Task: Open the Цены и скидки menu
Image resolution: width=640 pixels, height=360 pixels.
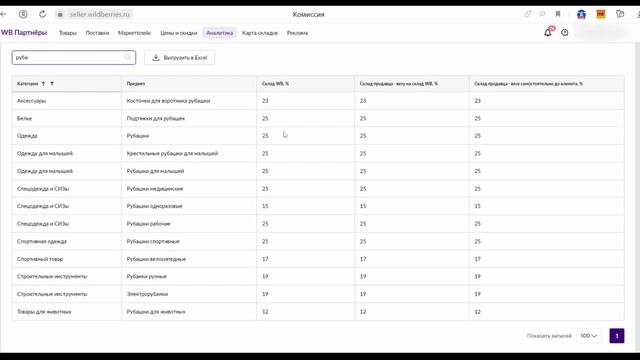Action: [x=179, y=33]
